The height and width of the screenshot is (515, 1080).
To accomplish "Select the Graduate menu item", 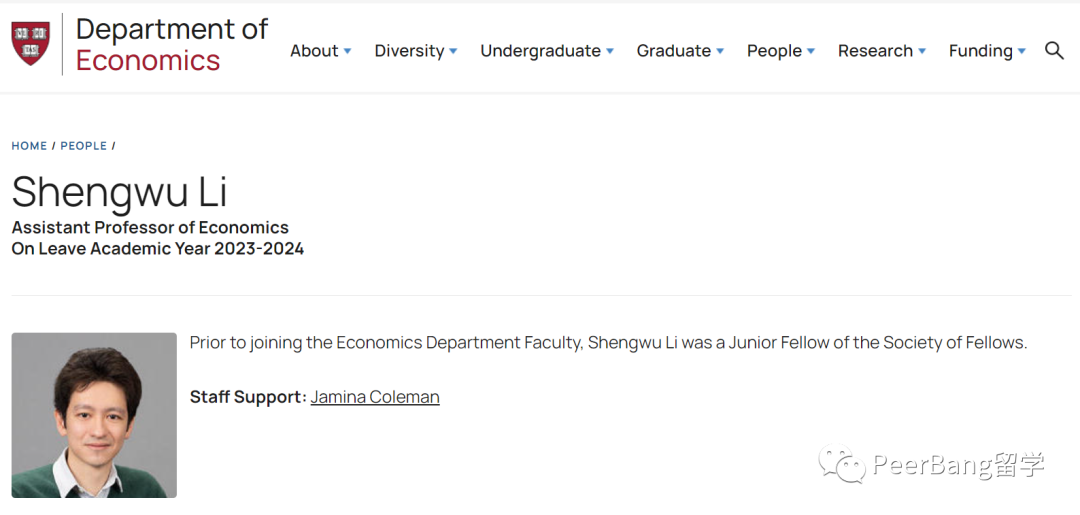I will tap(673, 51).
